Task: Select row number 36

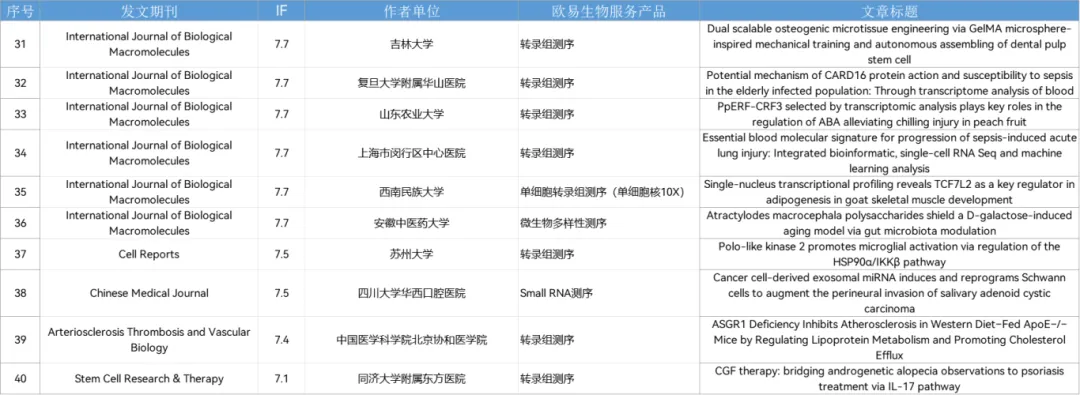Action: 21,223
